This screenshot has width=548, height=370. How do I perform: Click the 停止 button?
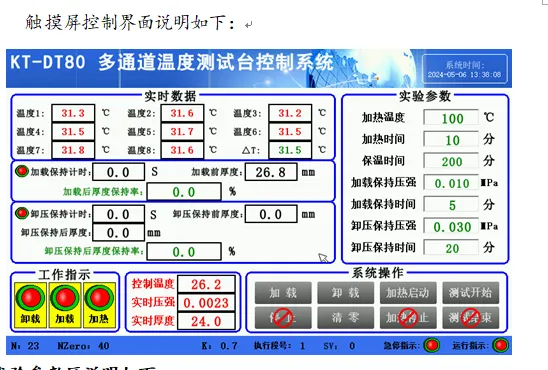coord(283,318)
